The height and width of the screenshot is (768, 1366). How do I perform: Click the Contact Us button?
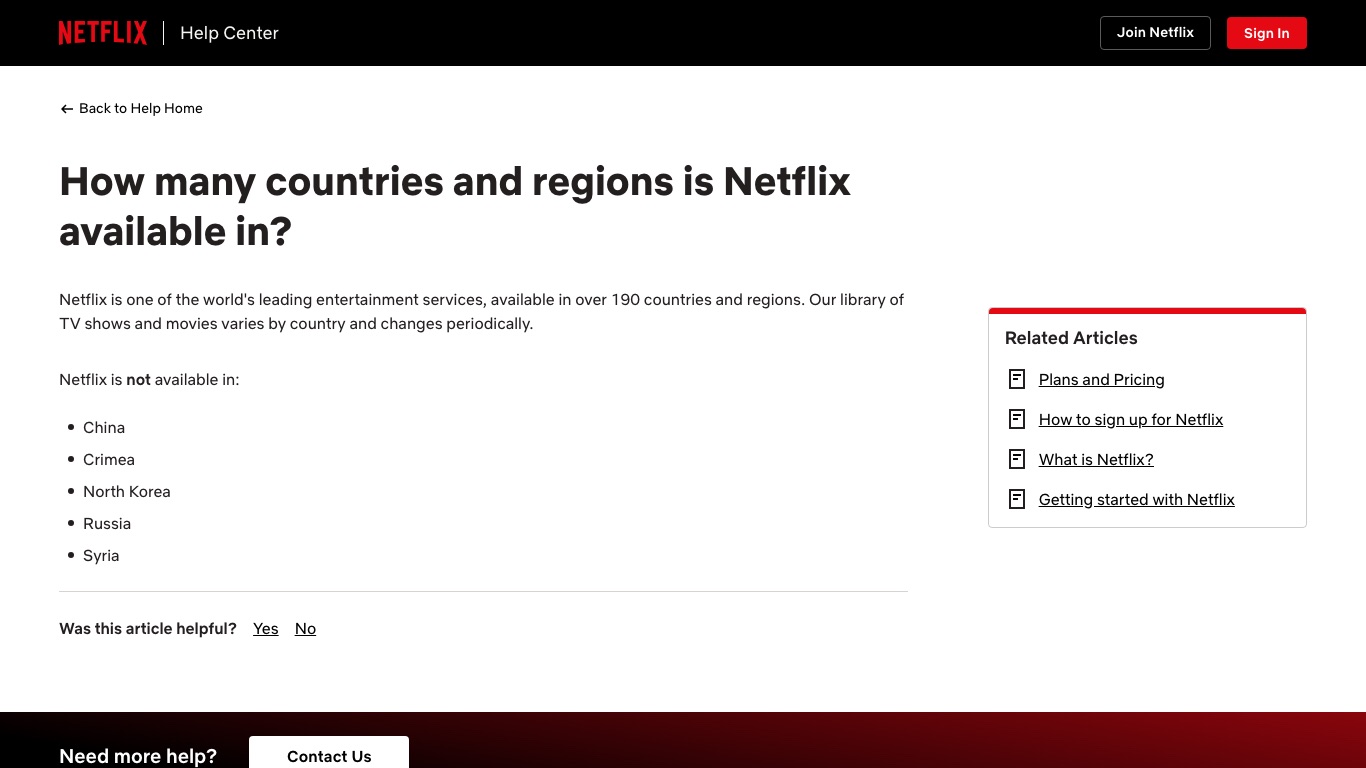point(329,756)
